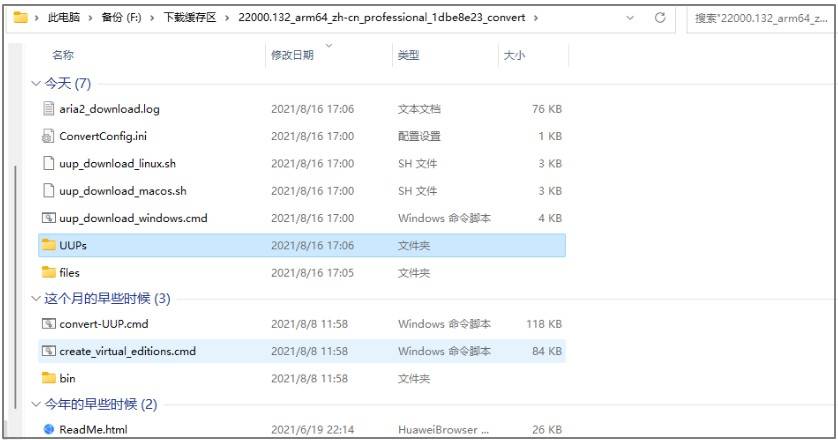Click the 配置设置 type of ConvertConfig.ini
Image resolution: width=838 pixels, height=440 pixels.
coord(419,136)
